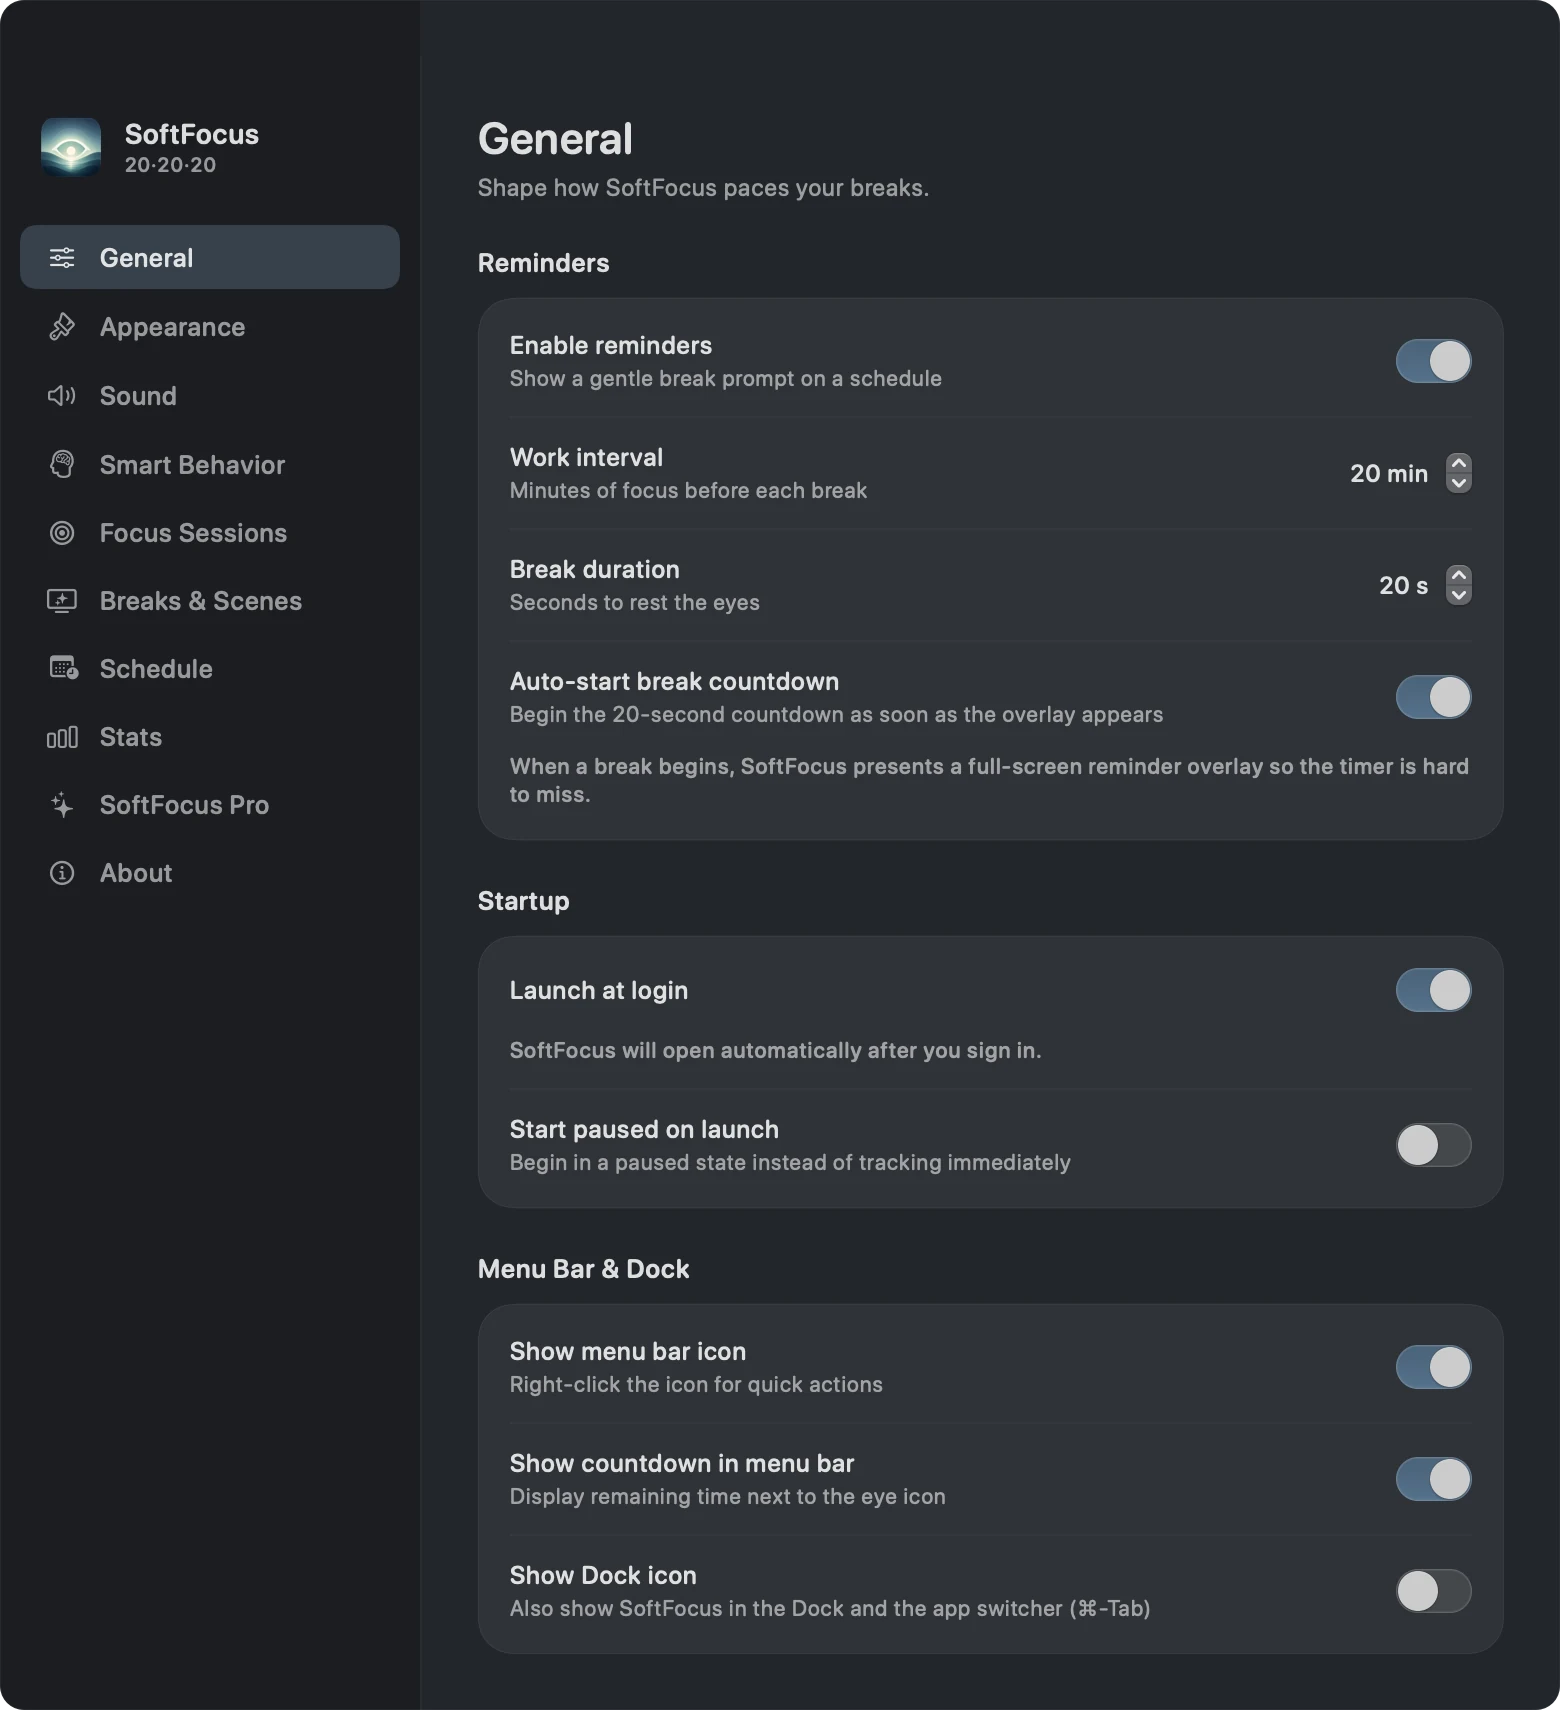Click the 20·20·20 subtitle text
Image resolution: width=1560 pixels, height=1710 pixels.
170,165
